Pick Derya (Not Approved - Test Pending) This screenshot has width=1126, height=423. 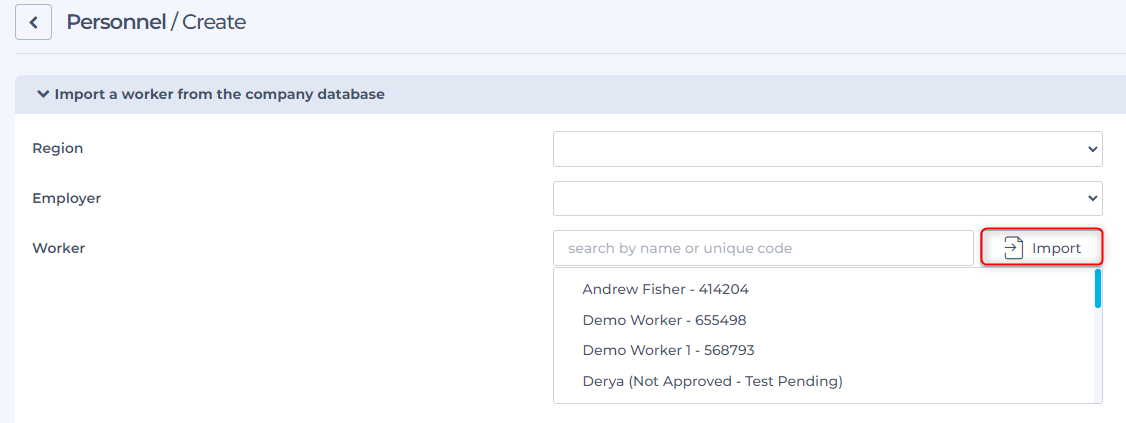tap(712, 381)
